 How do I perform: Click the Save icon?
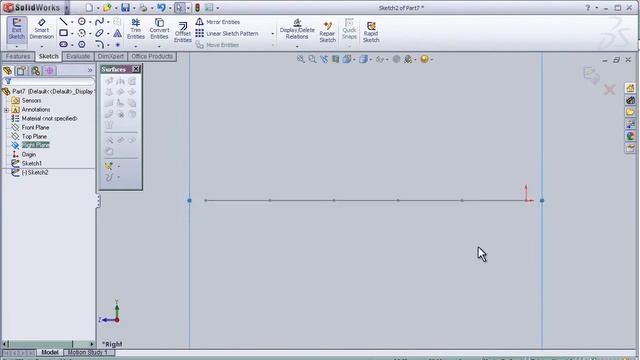[125, 7]
